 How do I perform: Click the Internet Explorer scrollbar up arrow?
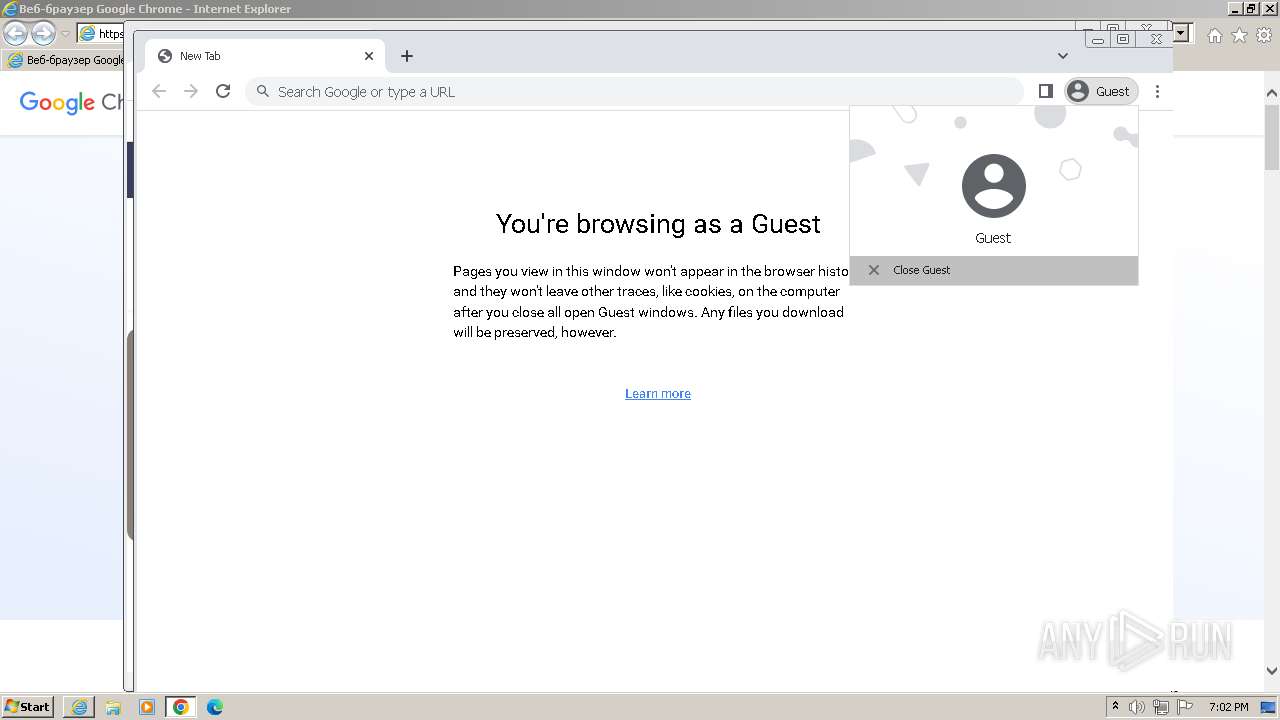point(1272,93)
